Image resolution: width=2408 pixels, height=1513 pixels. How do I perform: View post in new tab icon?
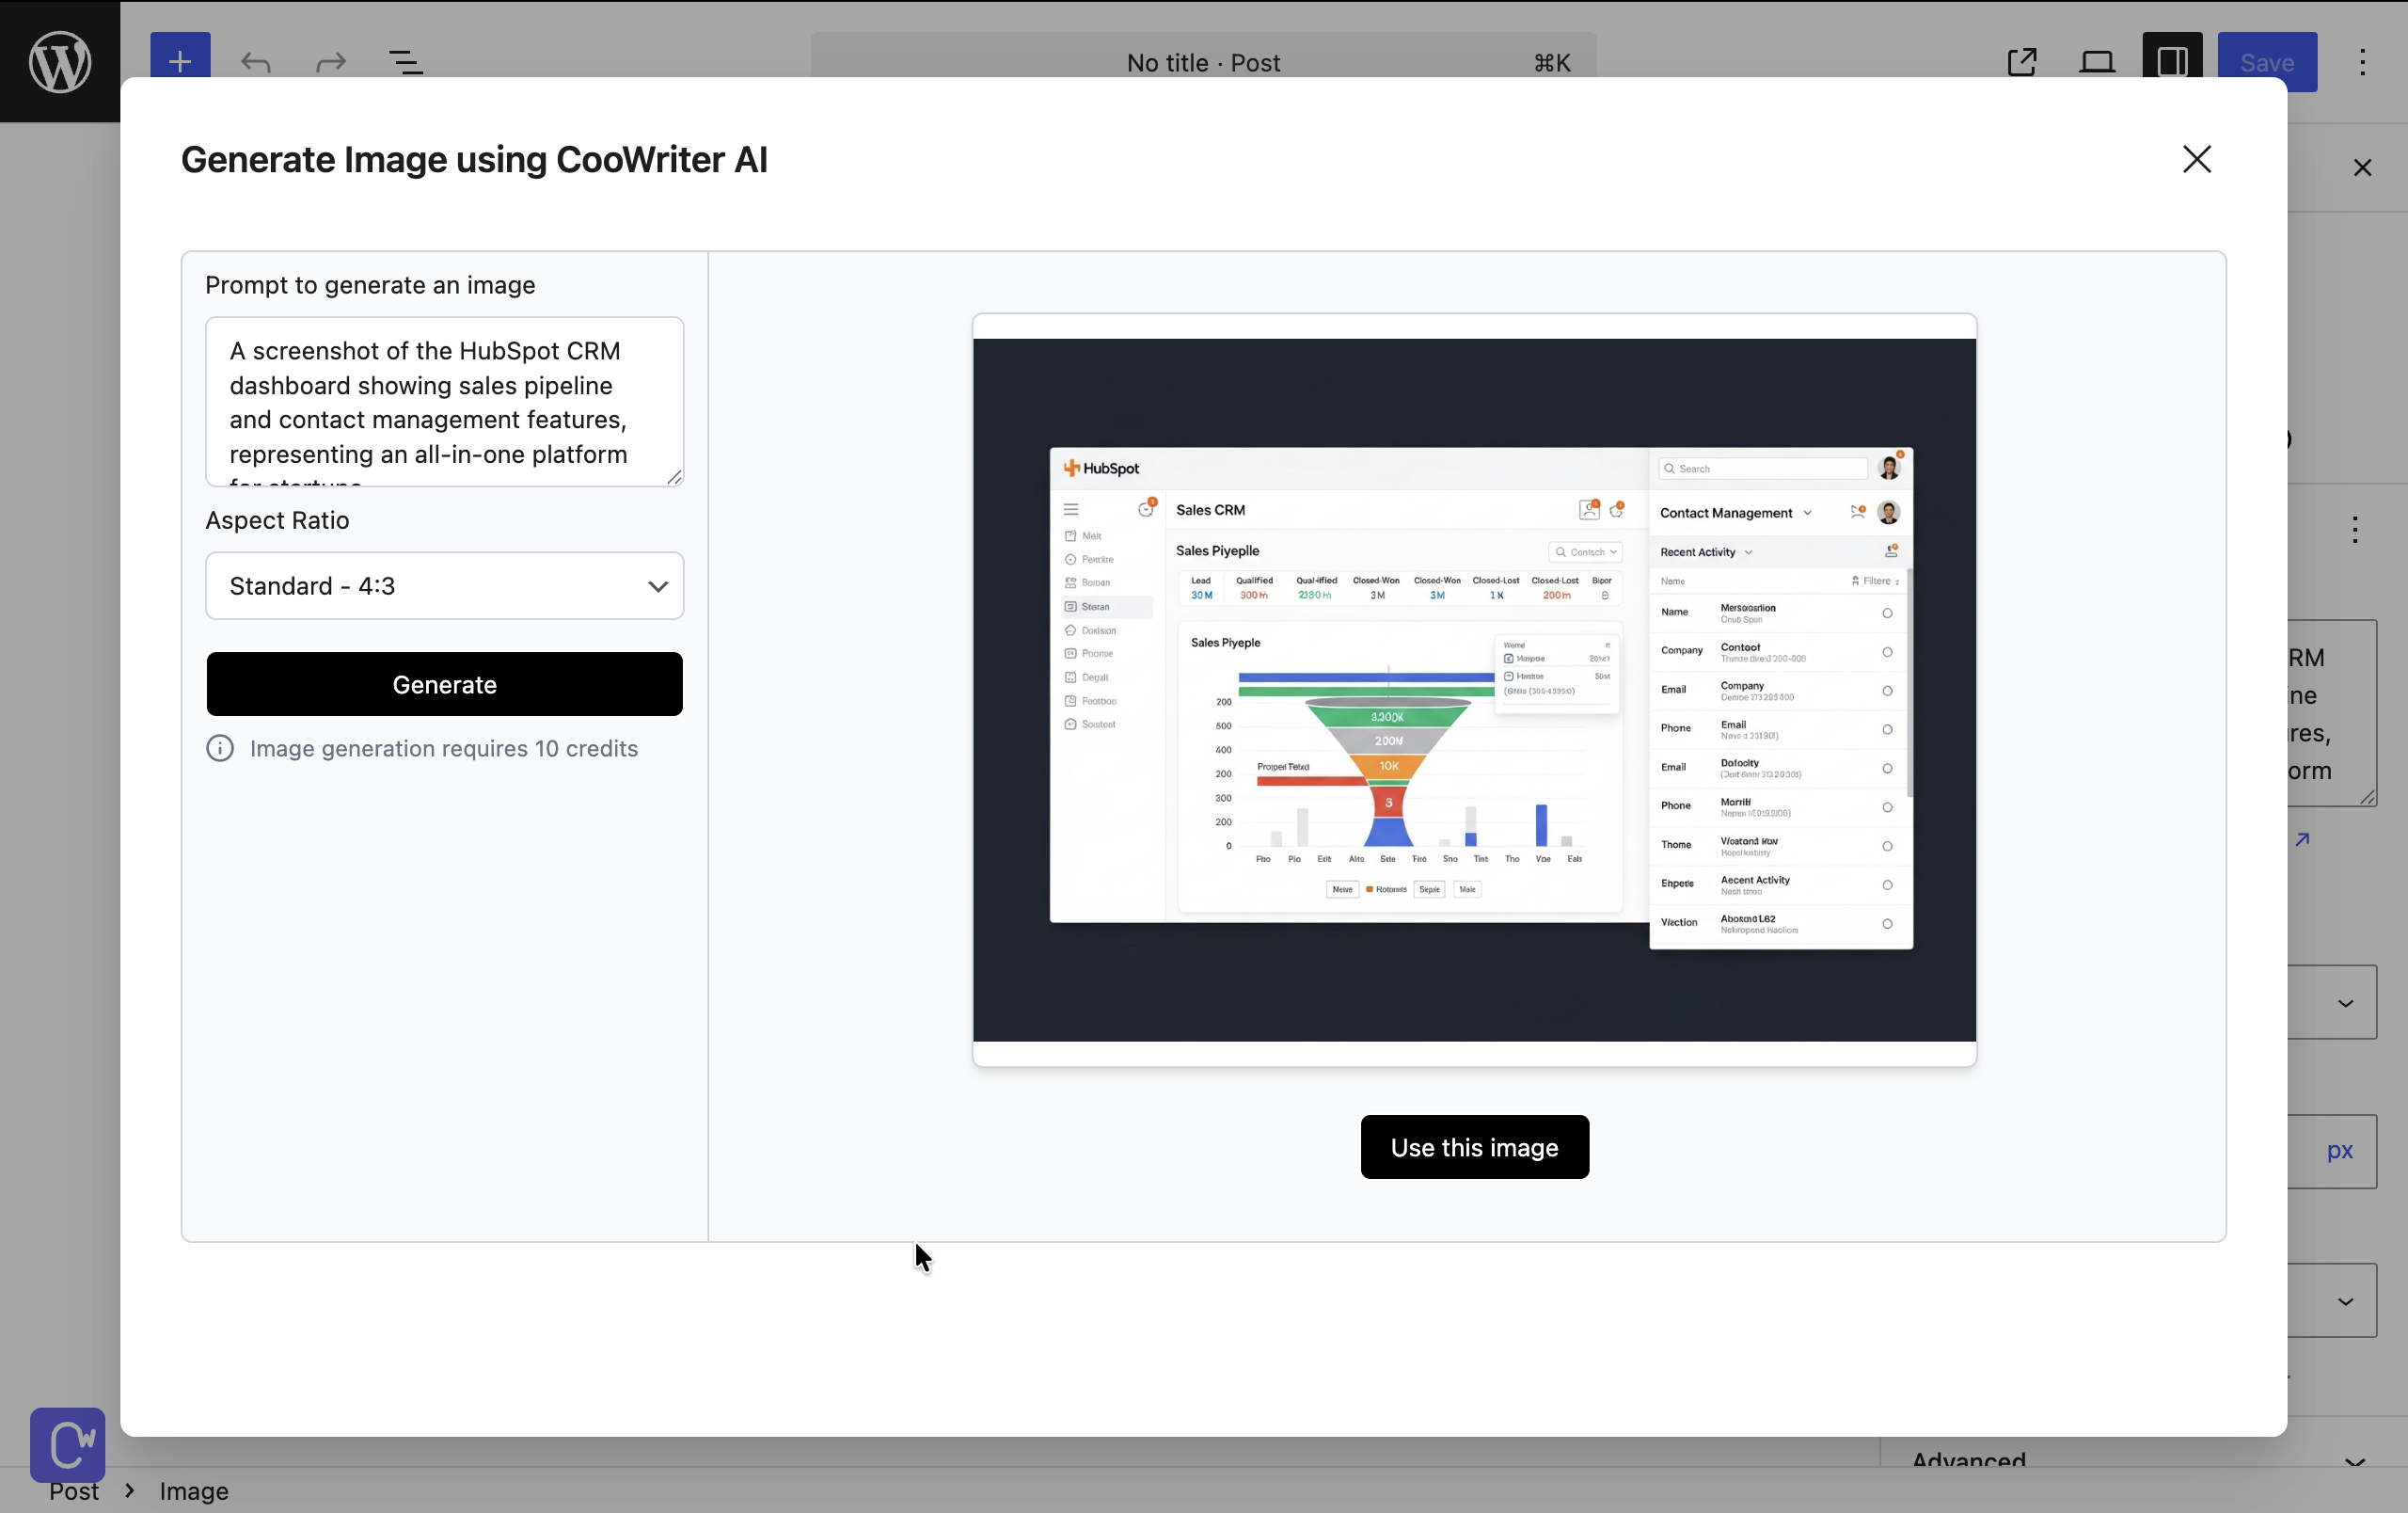(x=2022, y=61)
